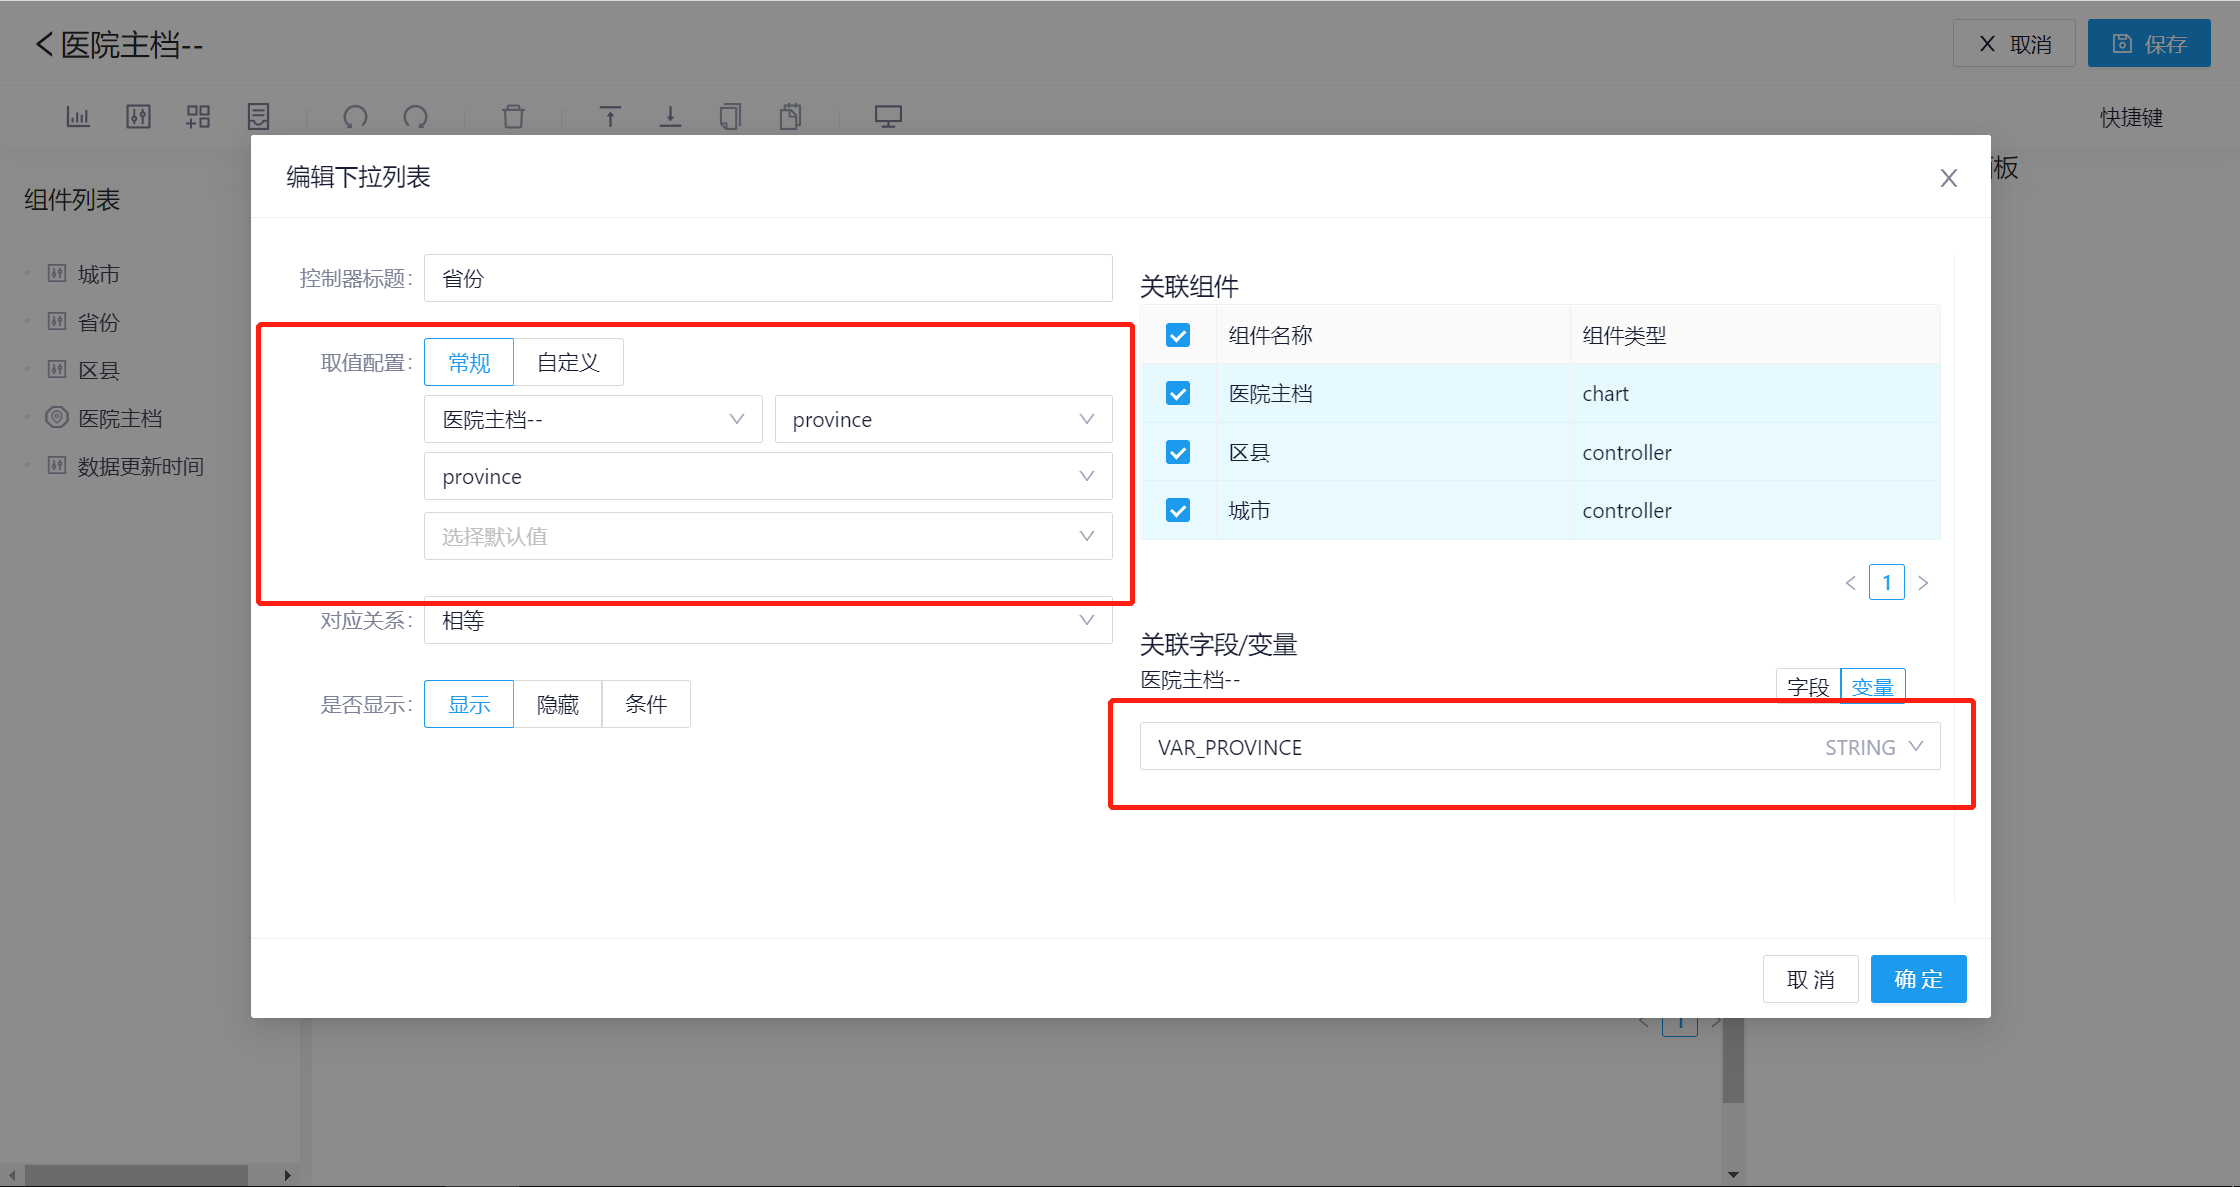Click the 确定 confirm button
The image size is (2240, 1187).
[1917, 979]
